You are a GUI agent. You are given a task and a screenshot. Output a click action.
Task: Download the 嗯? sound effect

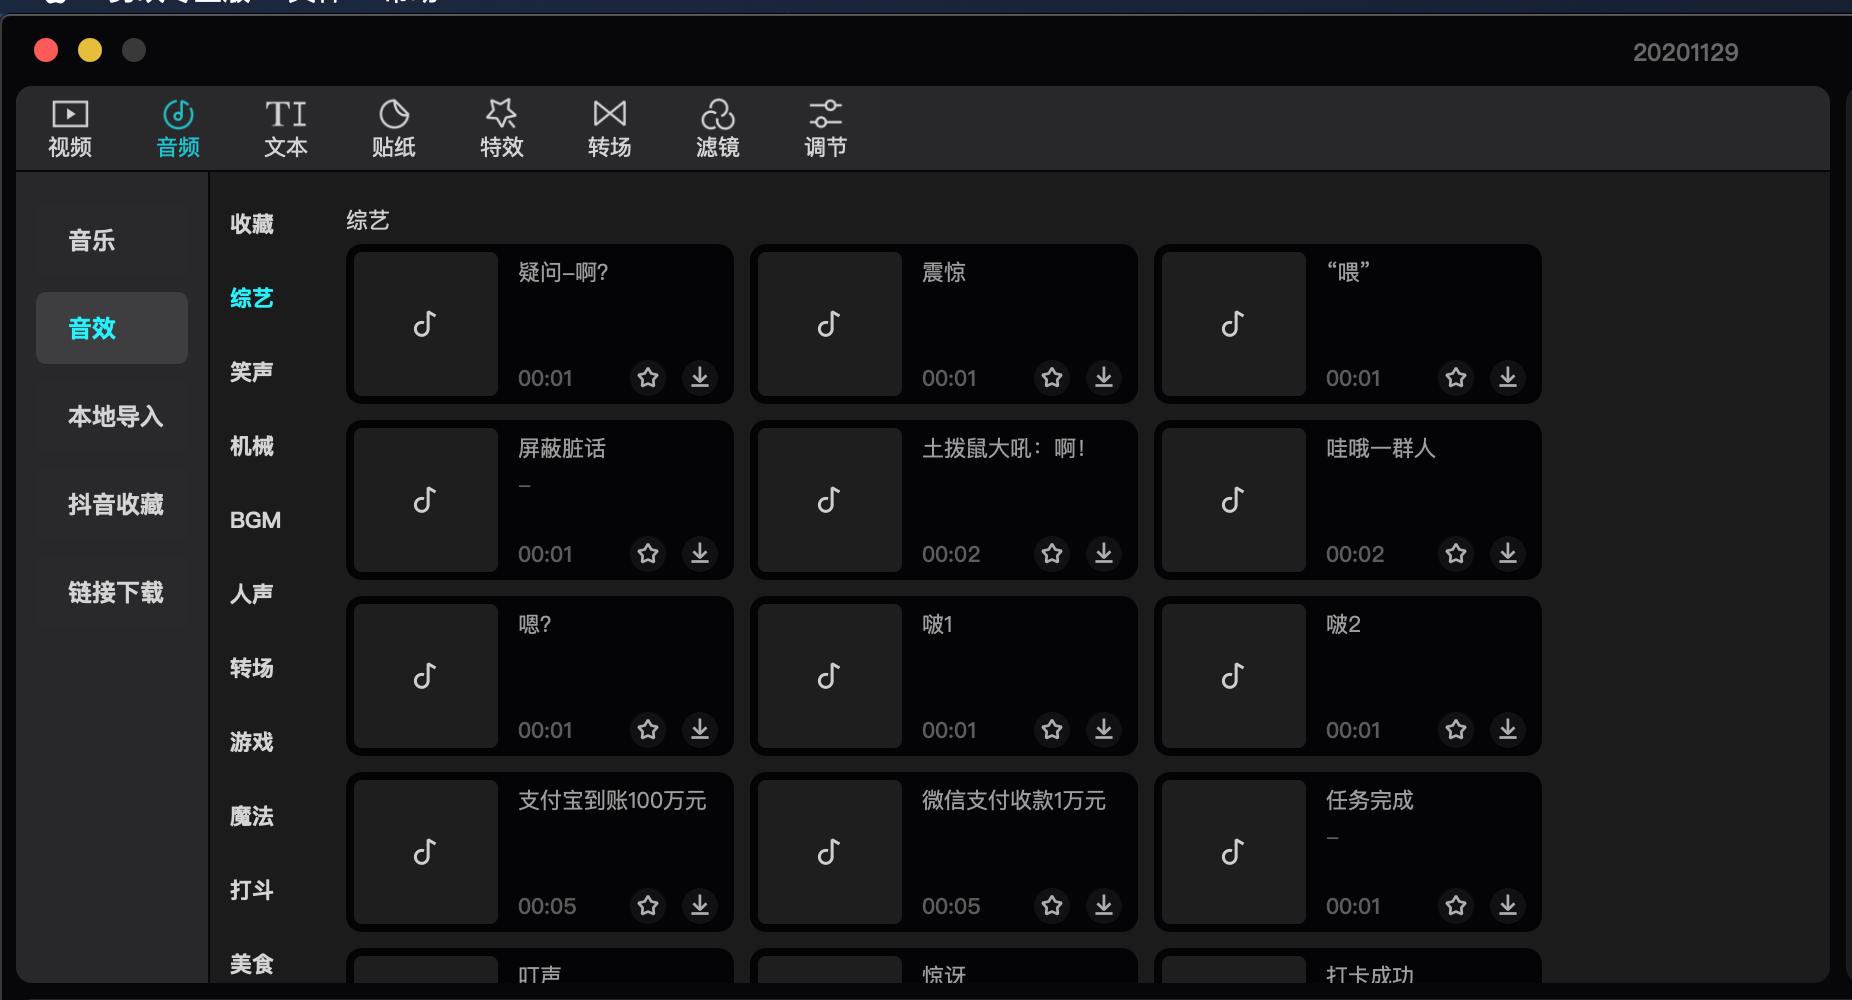click(x=700, y=729)
